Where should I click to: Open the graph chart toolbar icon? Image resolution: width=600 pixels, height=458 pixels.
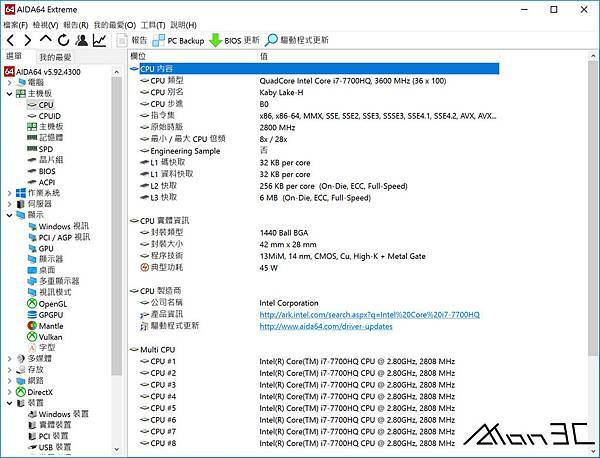pyautogui.click(x=99, y=40)
